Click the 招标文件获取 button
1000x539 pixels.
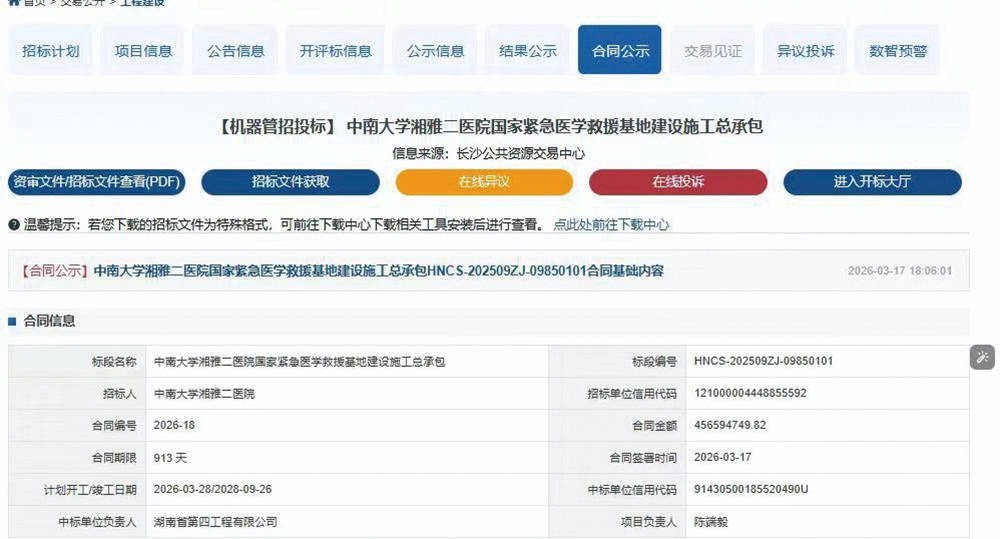click(290, 182)
